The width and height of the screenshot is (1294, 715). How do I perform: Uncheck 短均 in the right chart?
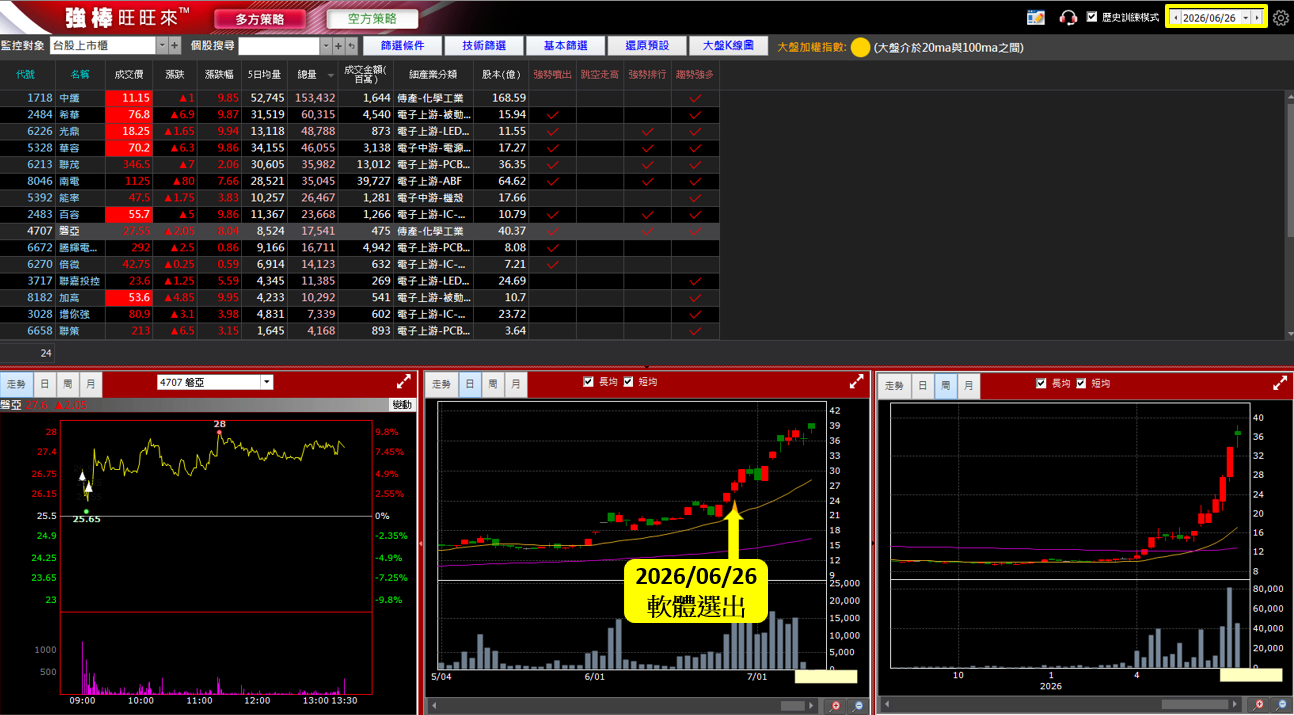pyautogui.click(x=1081, y=383)
